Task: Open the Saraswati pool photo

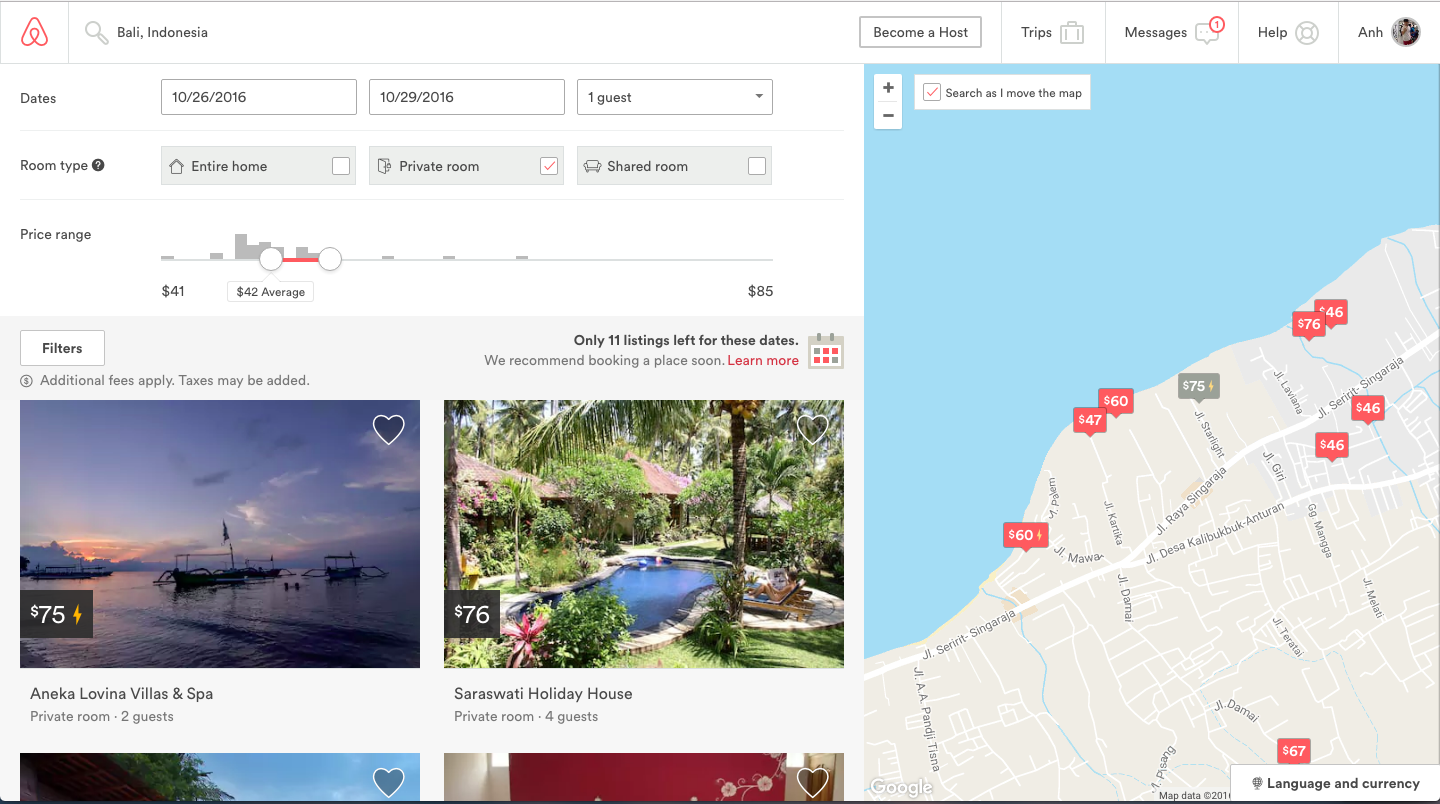Action: pyautogui.click(x=644, y=534)
